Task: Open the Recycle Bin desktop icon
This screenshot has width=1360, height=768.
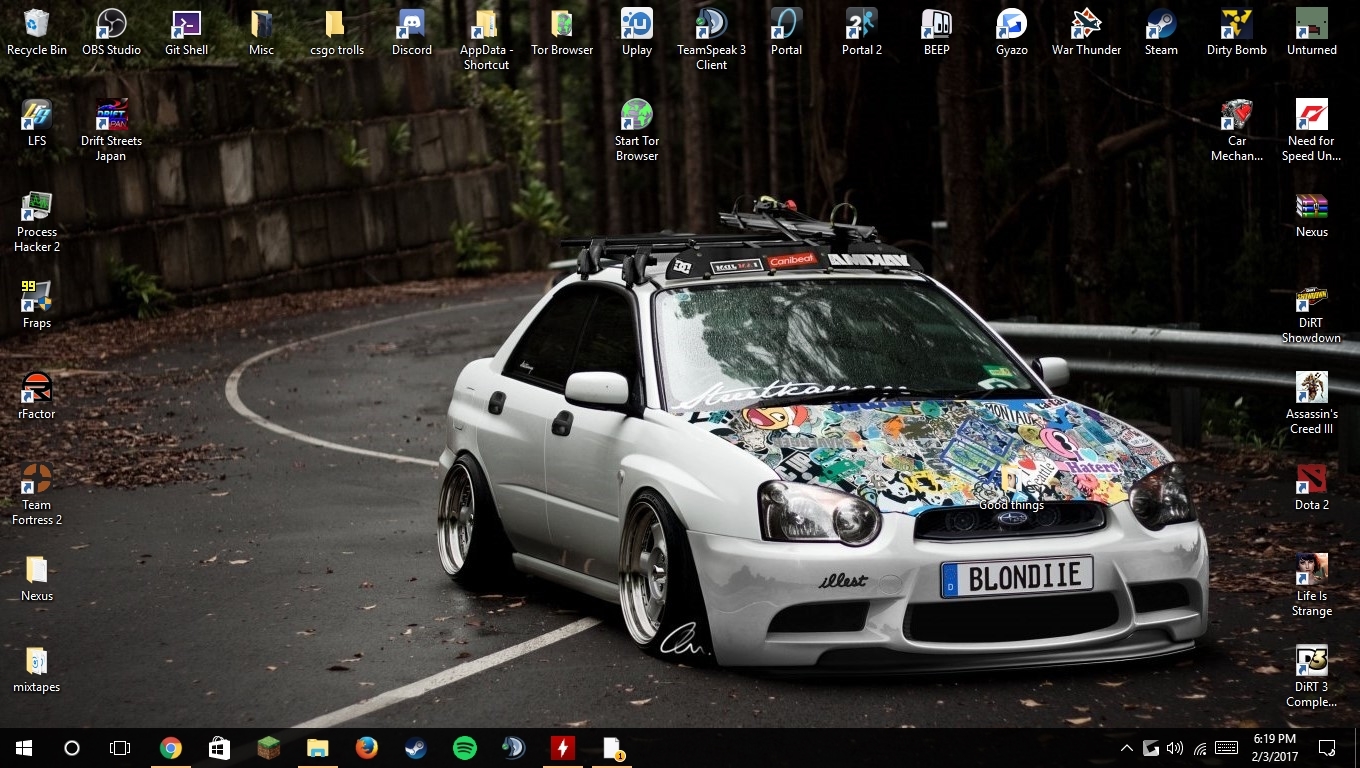Action: tap(37, 31)
